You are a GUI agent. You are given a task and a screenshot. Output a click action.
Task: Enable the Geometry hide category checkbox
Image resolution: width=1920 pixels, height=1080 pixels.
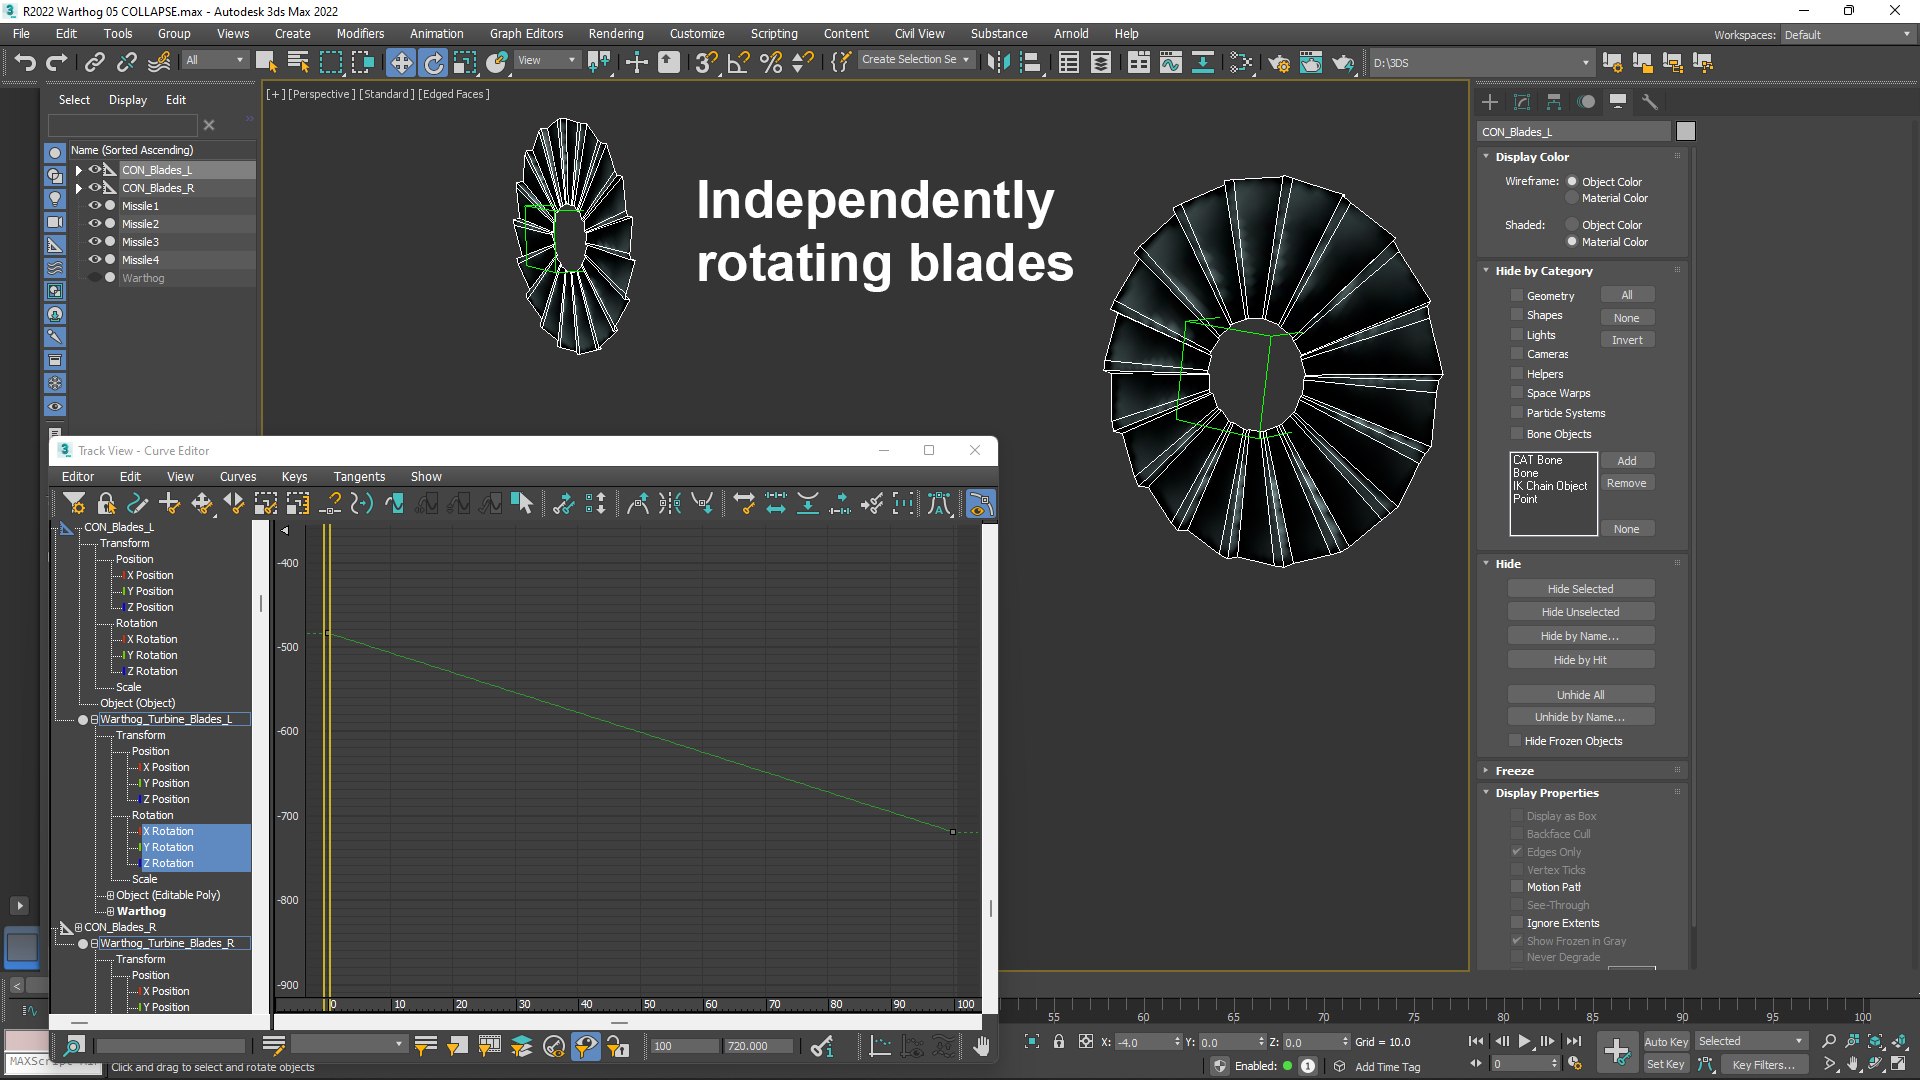coord(1516,296)
